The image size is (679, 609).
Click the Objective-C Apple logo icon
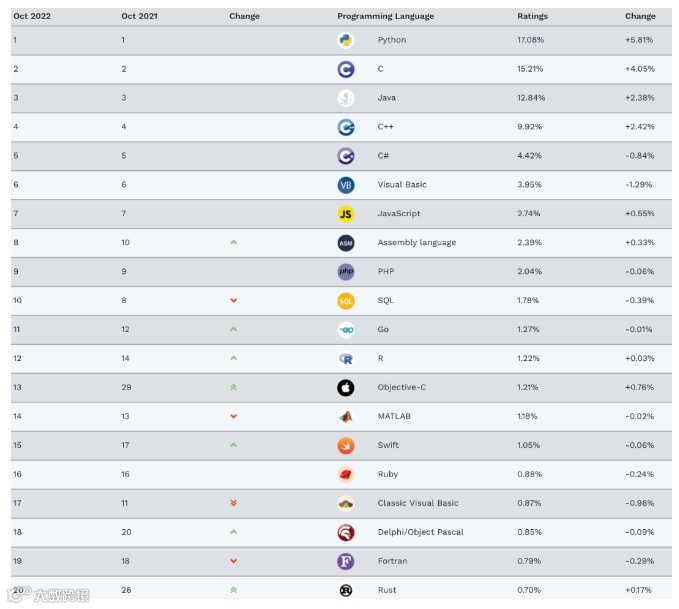(346, 388)
